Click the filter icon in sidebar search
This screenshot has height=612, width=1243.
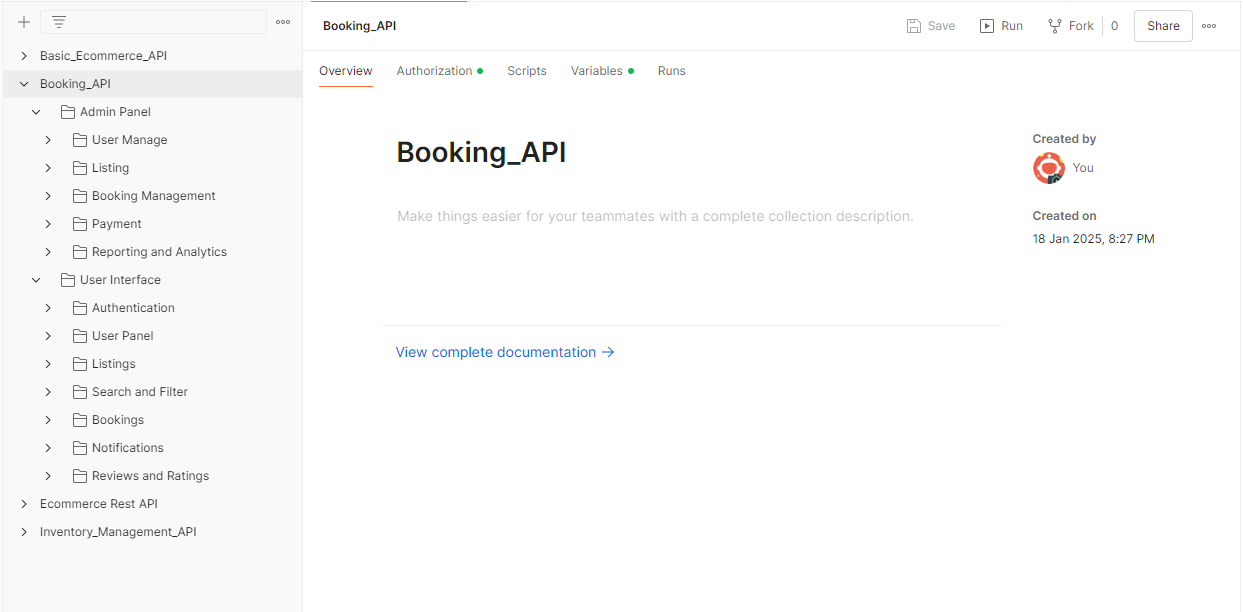pos(59,22)
